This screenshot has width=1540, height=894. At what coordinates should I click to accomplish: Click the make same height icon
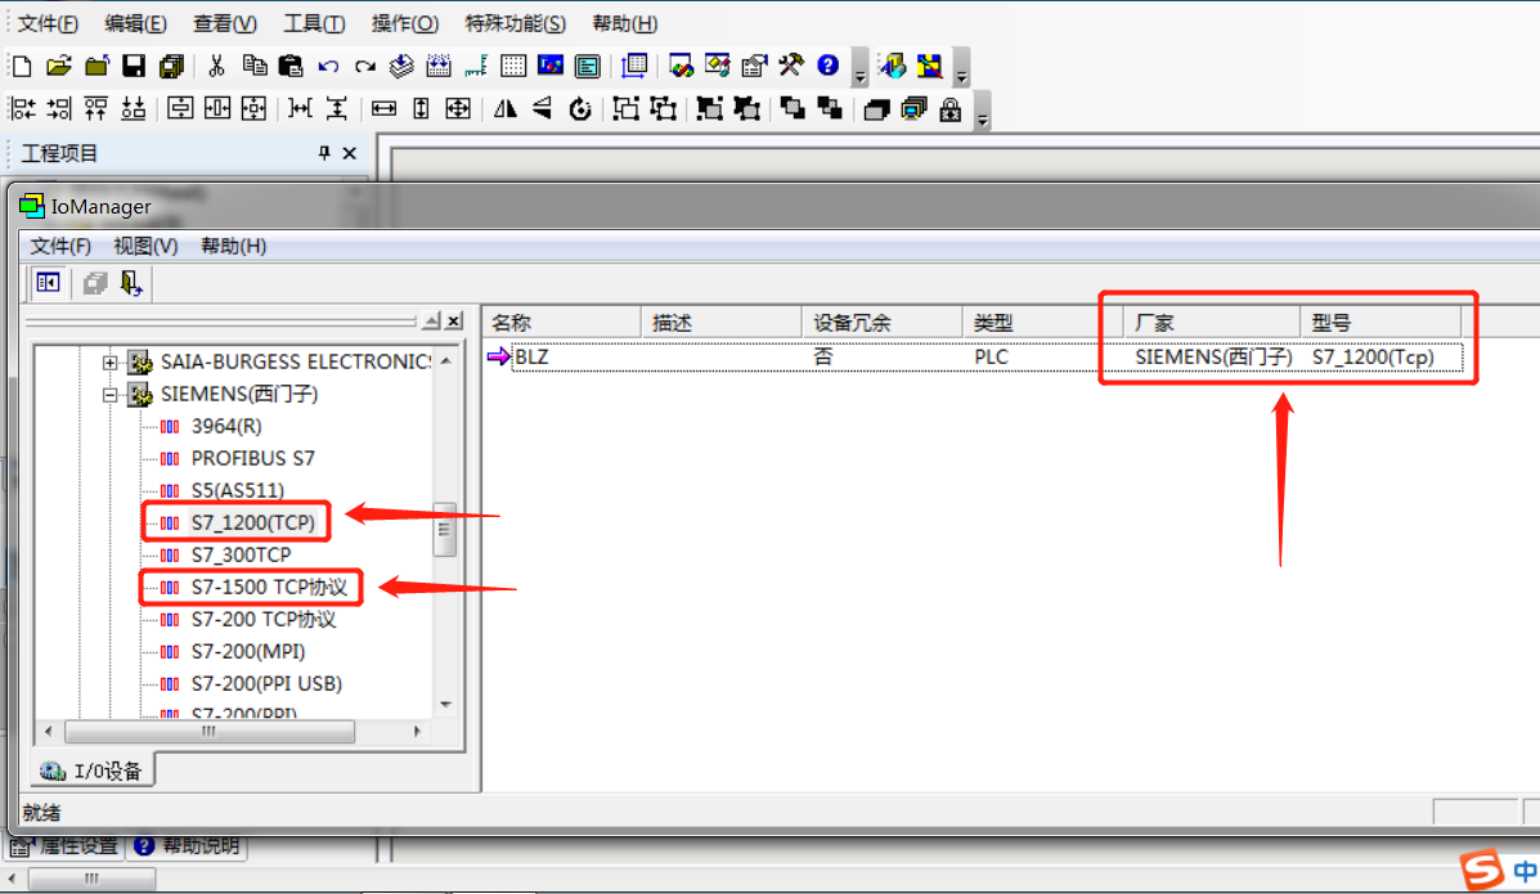[421, 109]
